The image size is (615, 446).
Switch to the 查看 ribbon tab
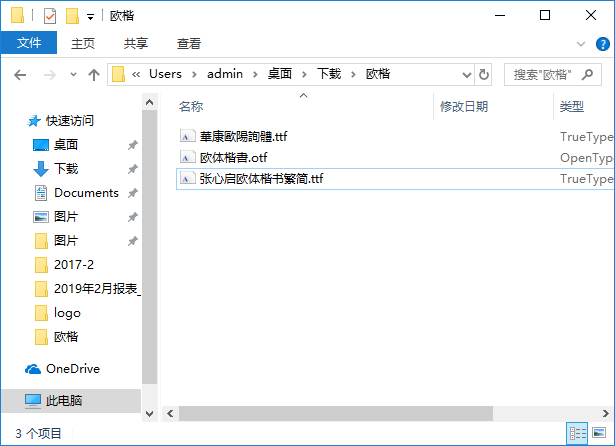point(189,43)
